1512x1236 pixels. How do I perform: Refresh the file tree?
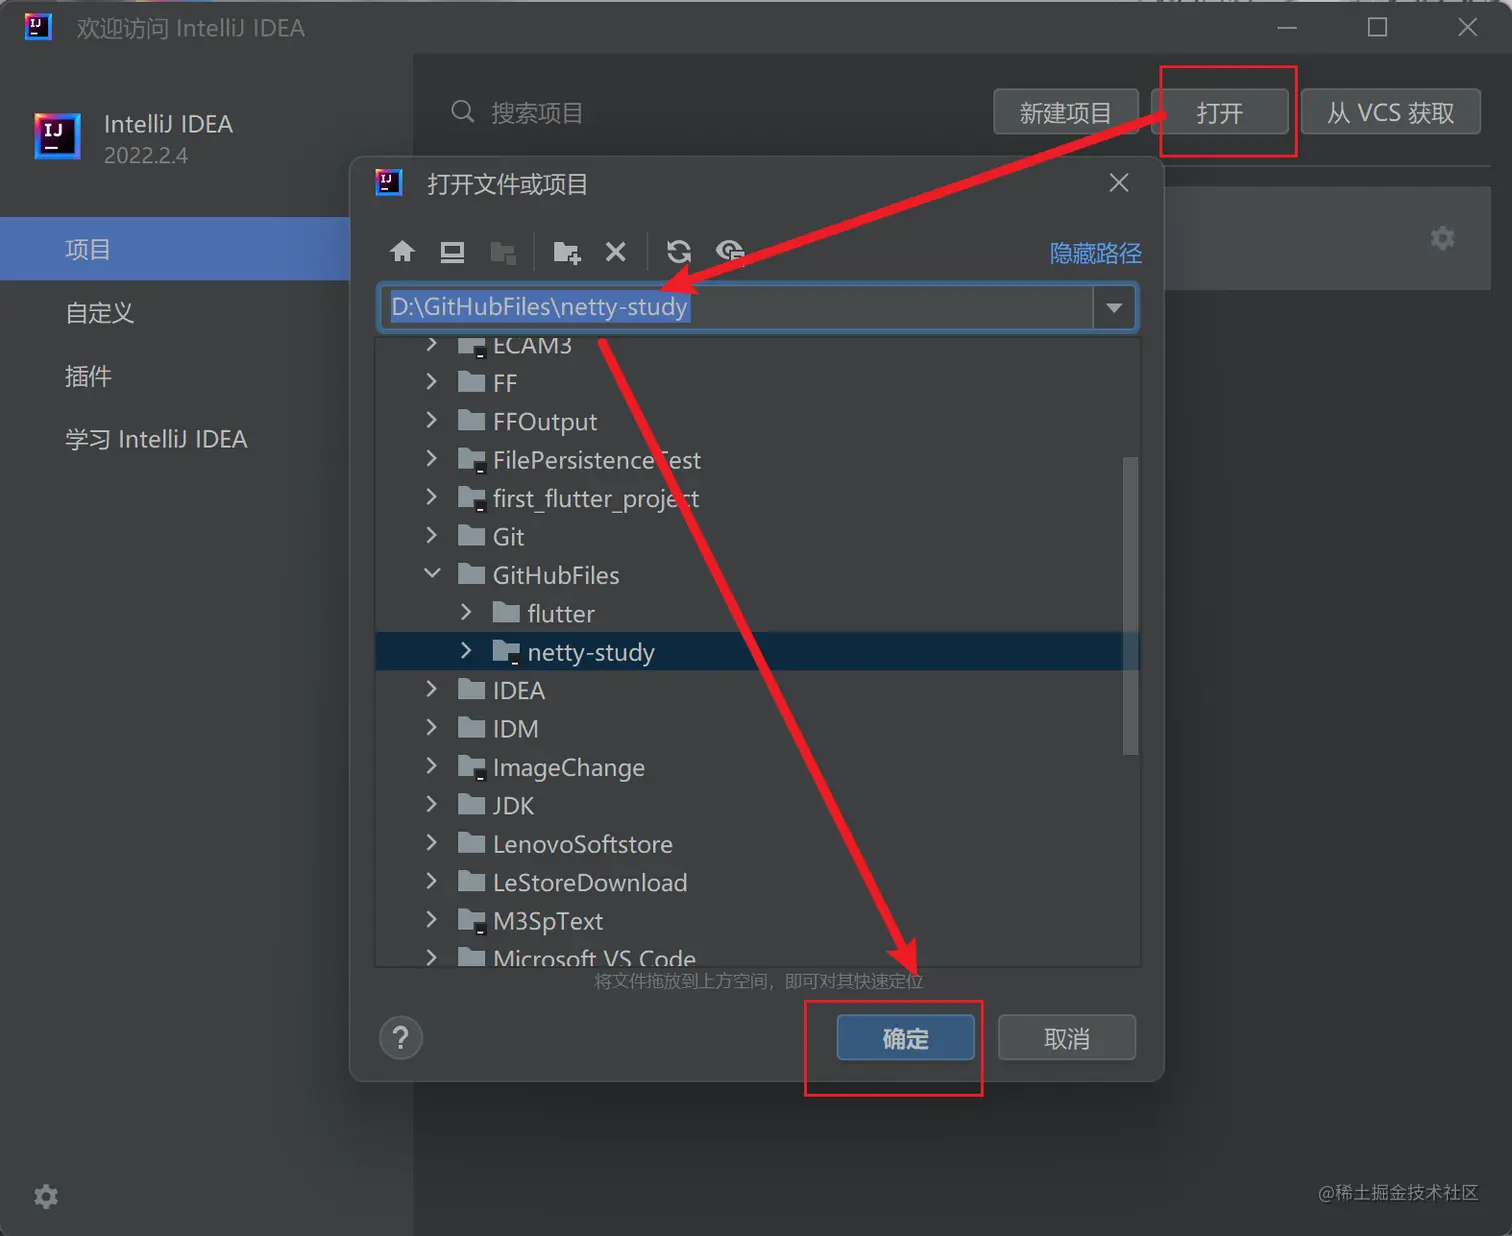point(679,252)
